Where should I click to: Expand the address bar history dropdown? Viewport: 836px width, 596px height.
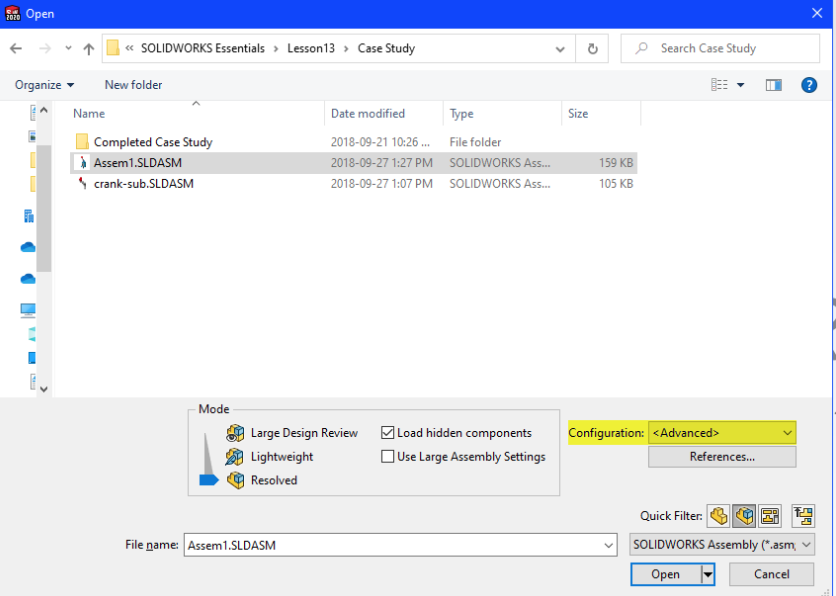pyautogui.click(x=560, y=49)
